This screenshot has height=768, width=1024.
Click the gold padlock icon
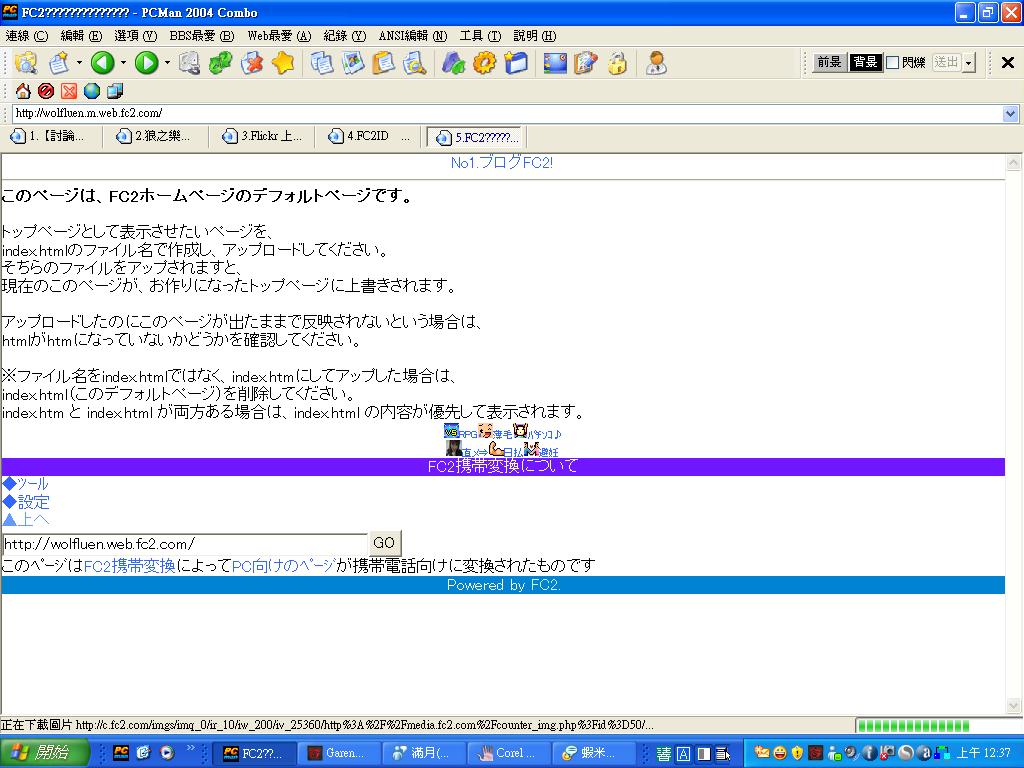(x=617, y=63)
